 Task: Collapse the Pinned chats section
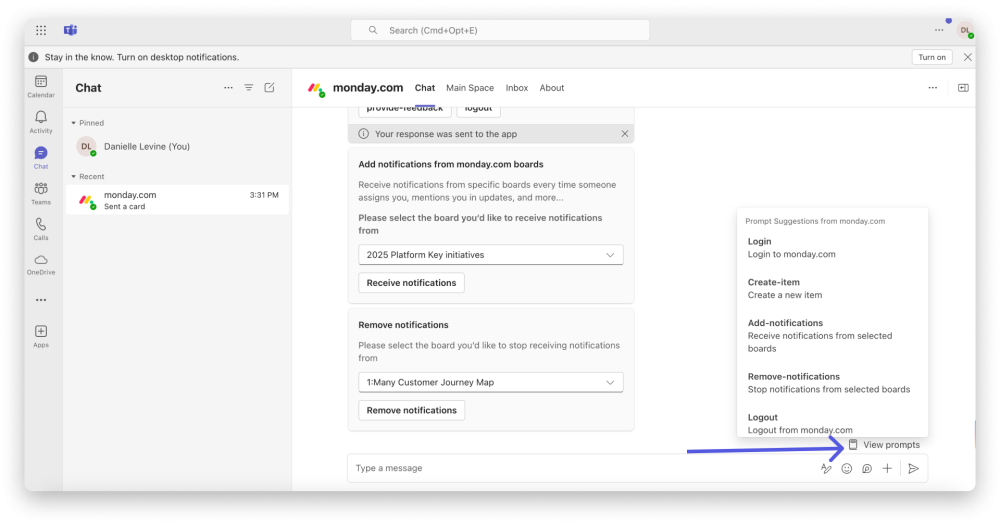point(73,123)
